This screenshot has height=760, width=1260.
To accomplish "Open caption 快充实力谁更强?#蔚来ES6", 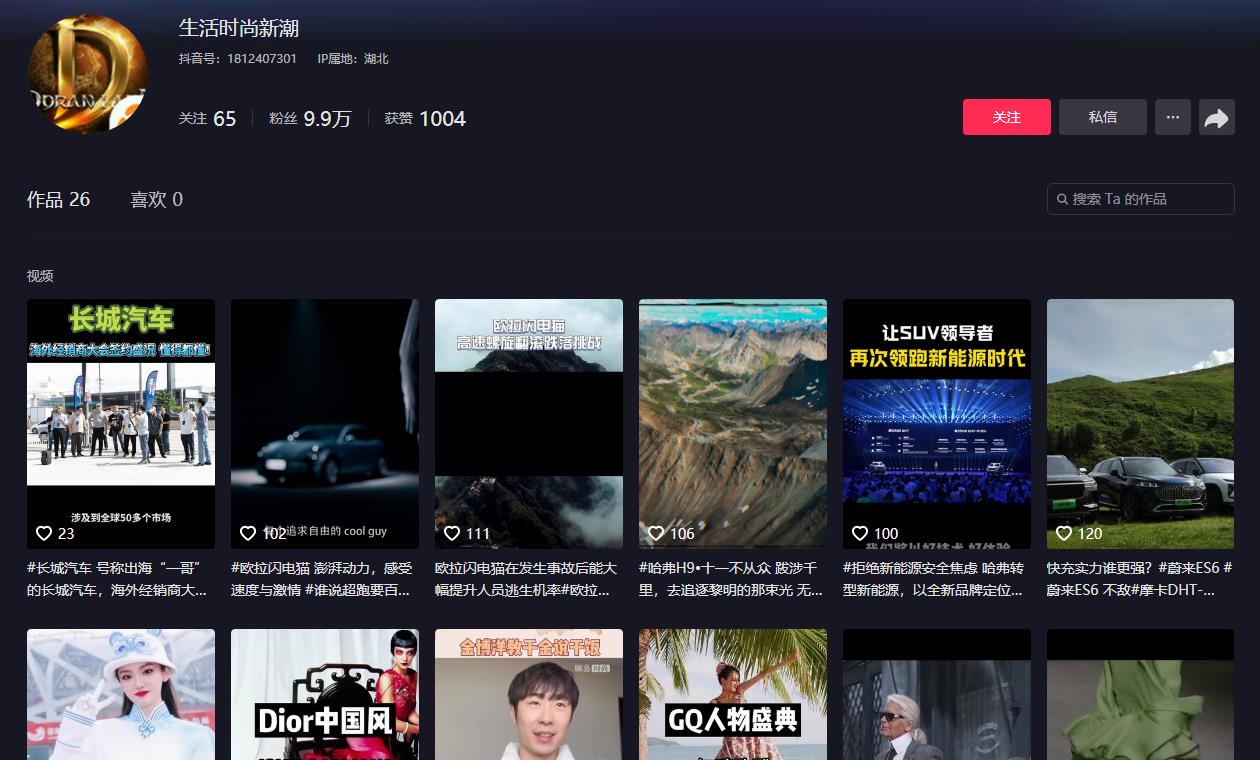I will pyautogui.click(x=1140, y=579).
